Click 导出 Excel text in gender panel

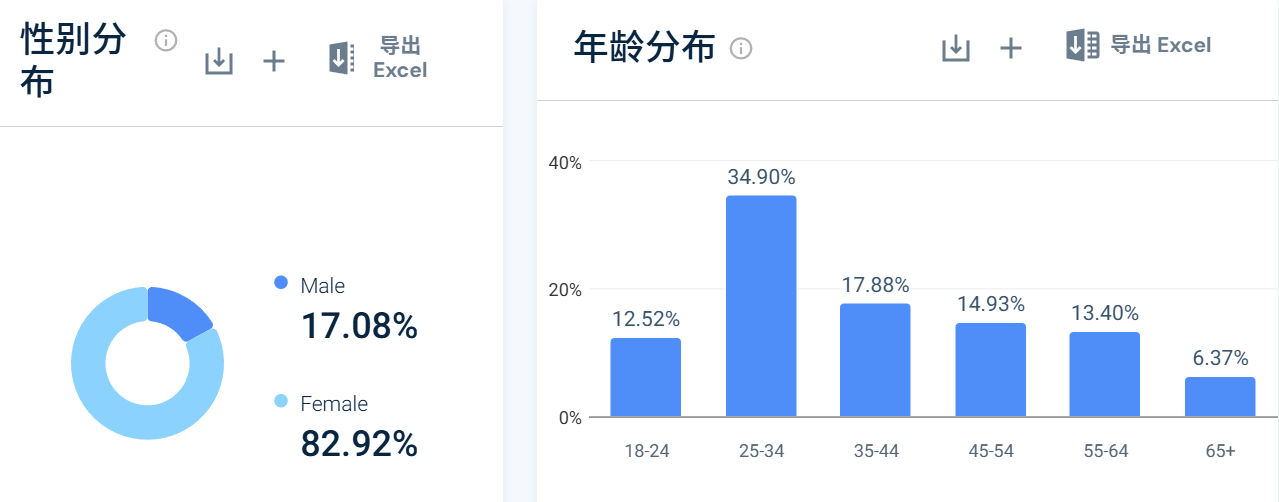400,58
